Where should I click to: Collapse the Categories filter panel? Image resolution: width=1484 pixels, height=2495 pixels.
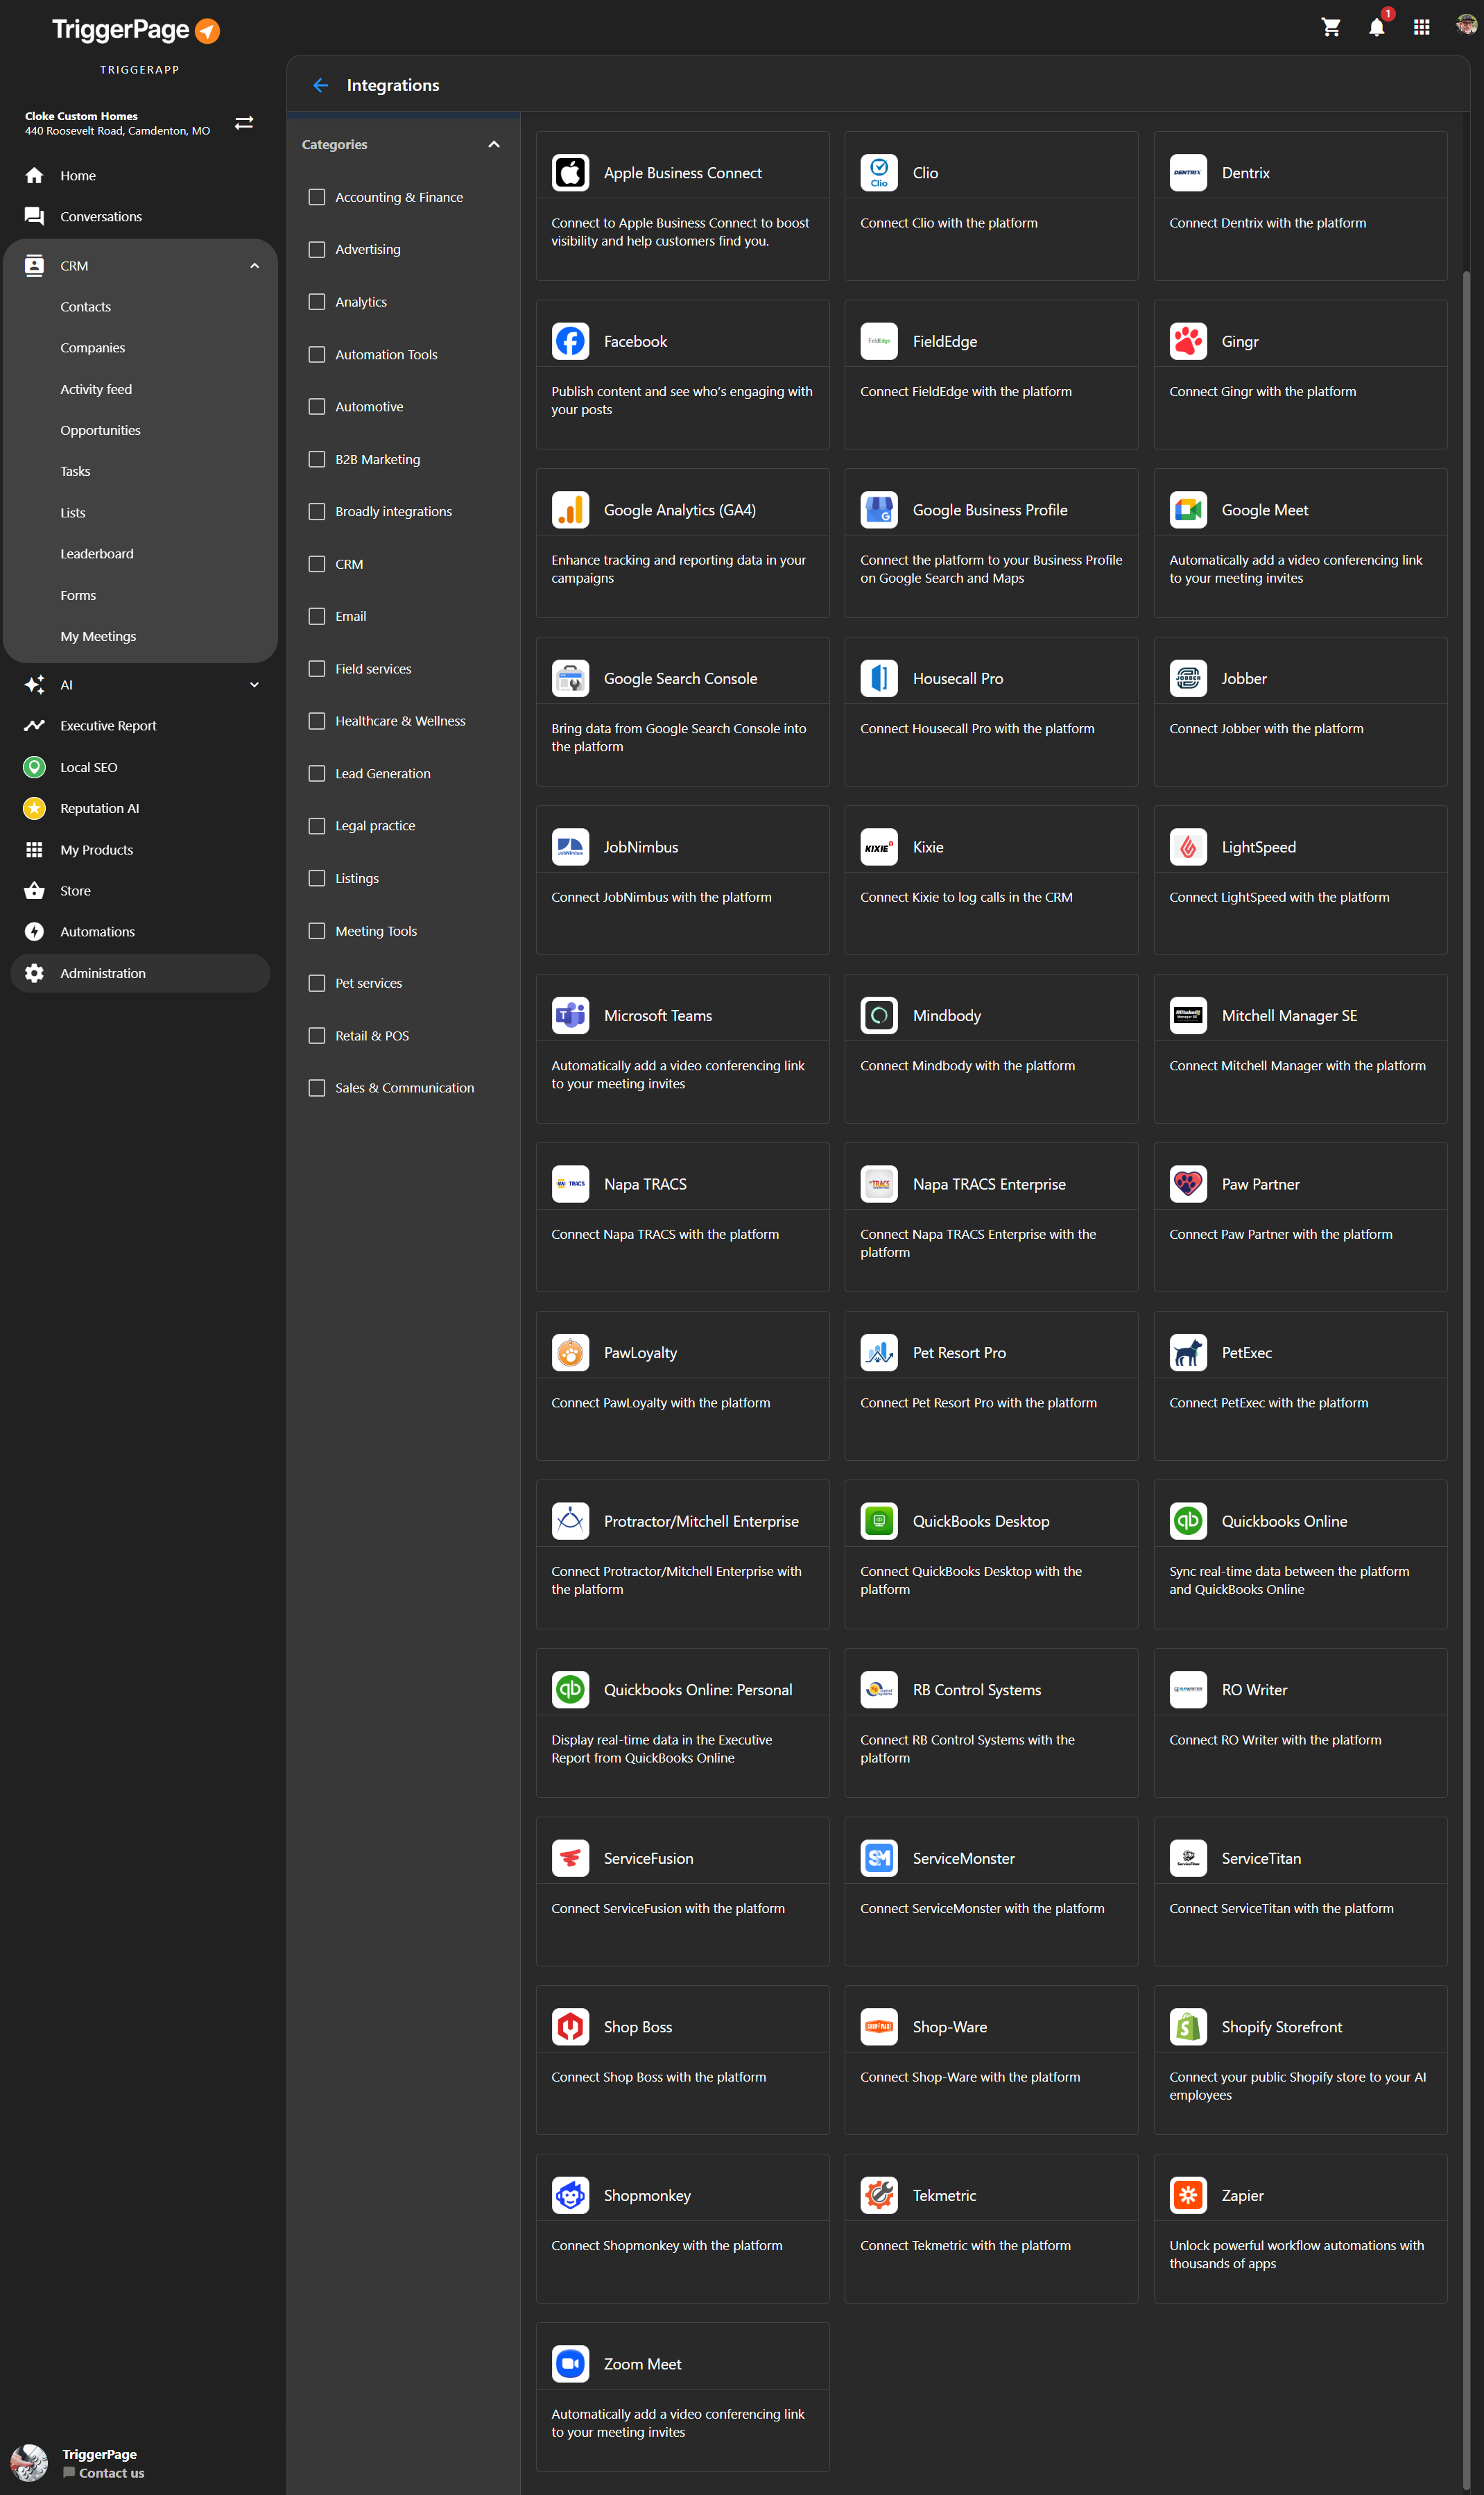tap(494, 145)
